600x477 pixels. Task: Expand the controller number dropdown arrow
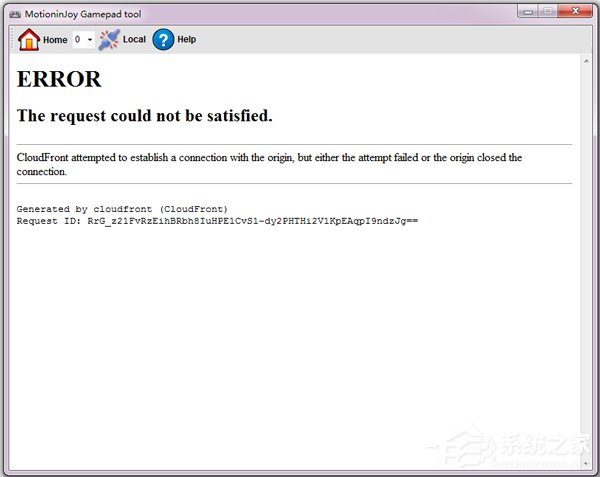[90, 39]
